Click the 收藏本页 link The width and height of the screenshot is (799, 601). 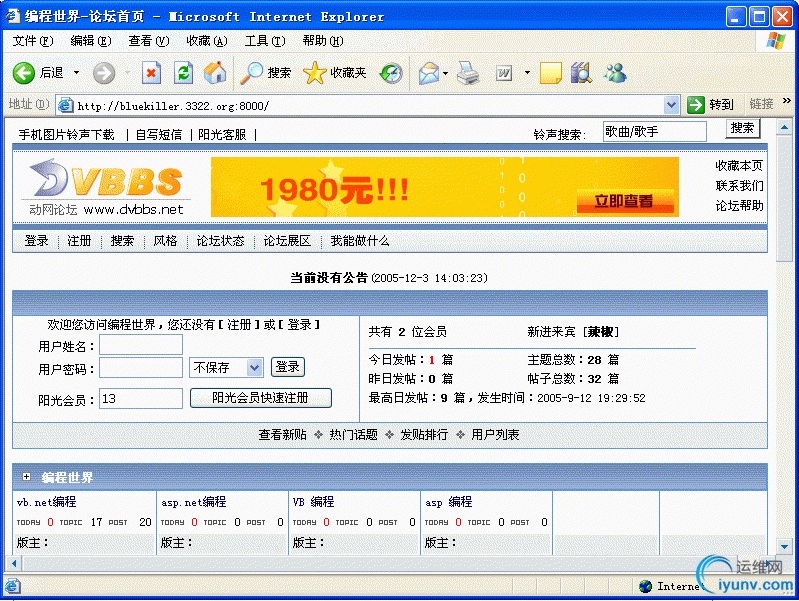click(x=739, y=166)
